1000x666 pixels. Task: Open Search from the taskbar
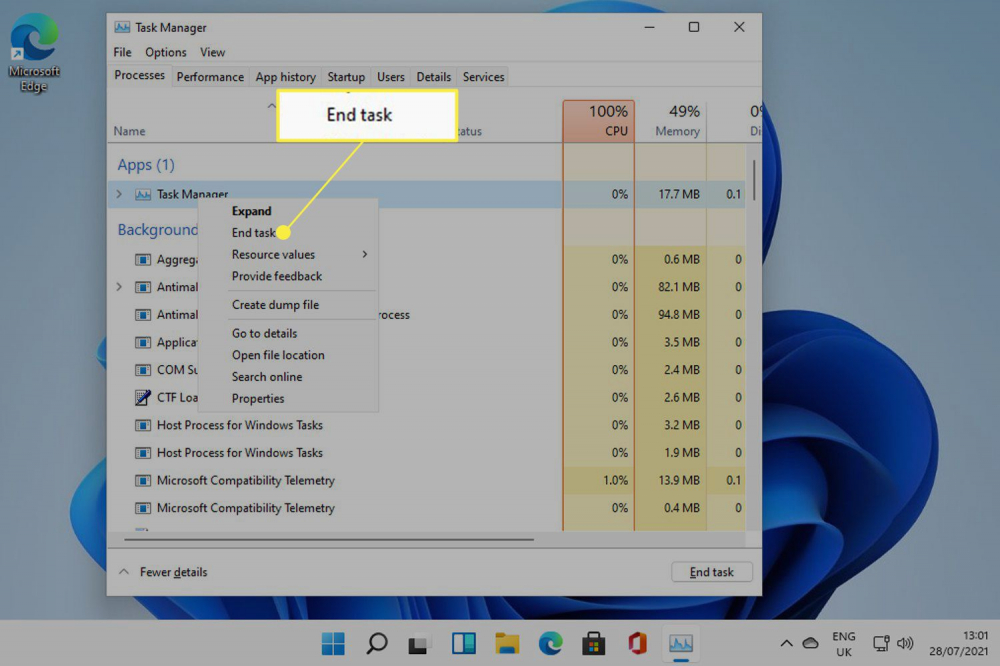point(376,643)
